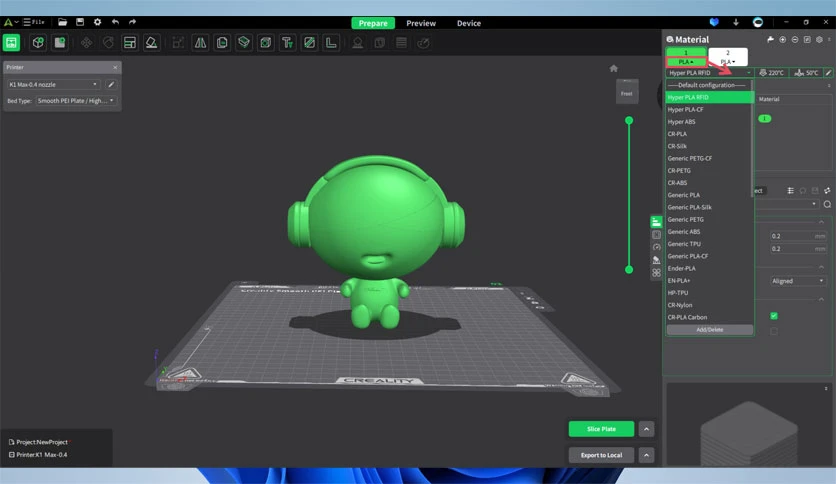Image resolution: width=836 pixels, height=484 pixels.
Task: Select the cut layers tool
Action: pyautogui.click(x=244, y=43)
